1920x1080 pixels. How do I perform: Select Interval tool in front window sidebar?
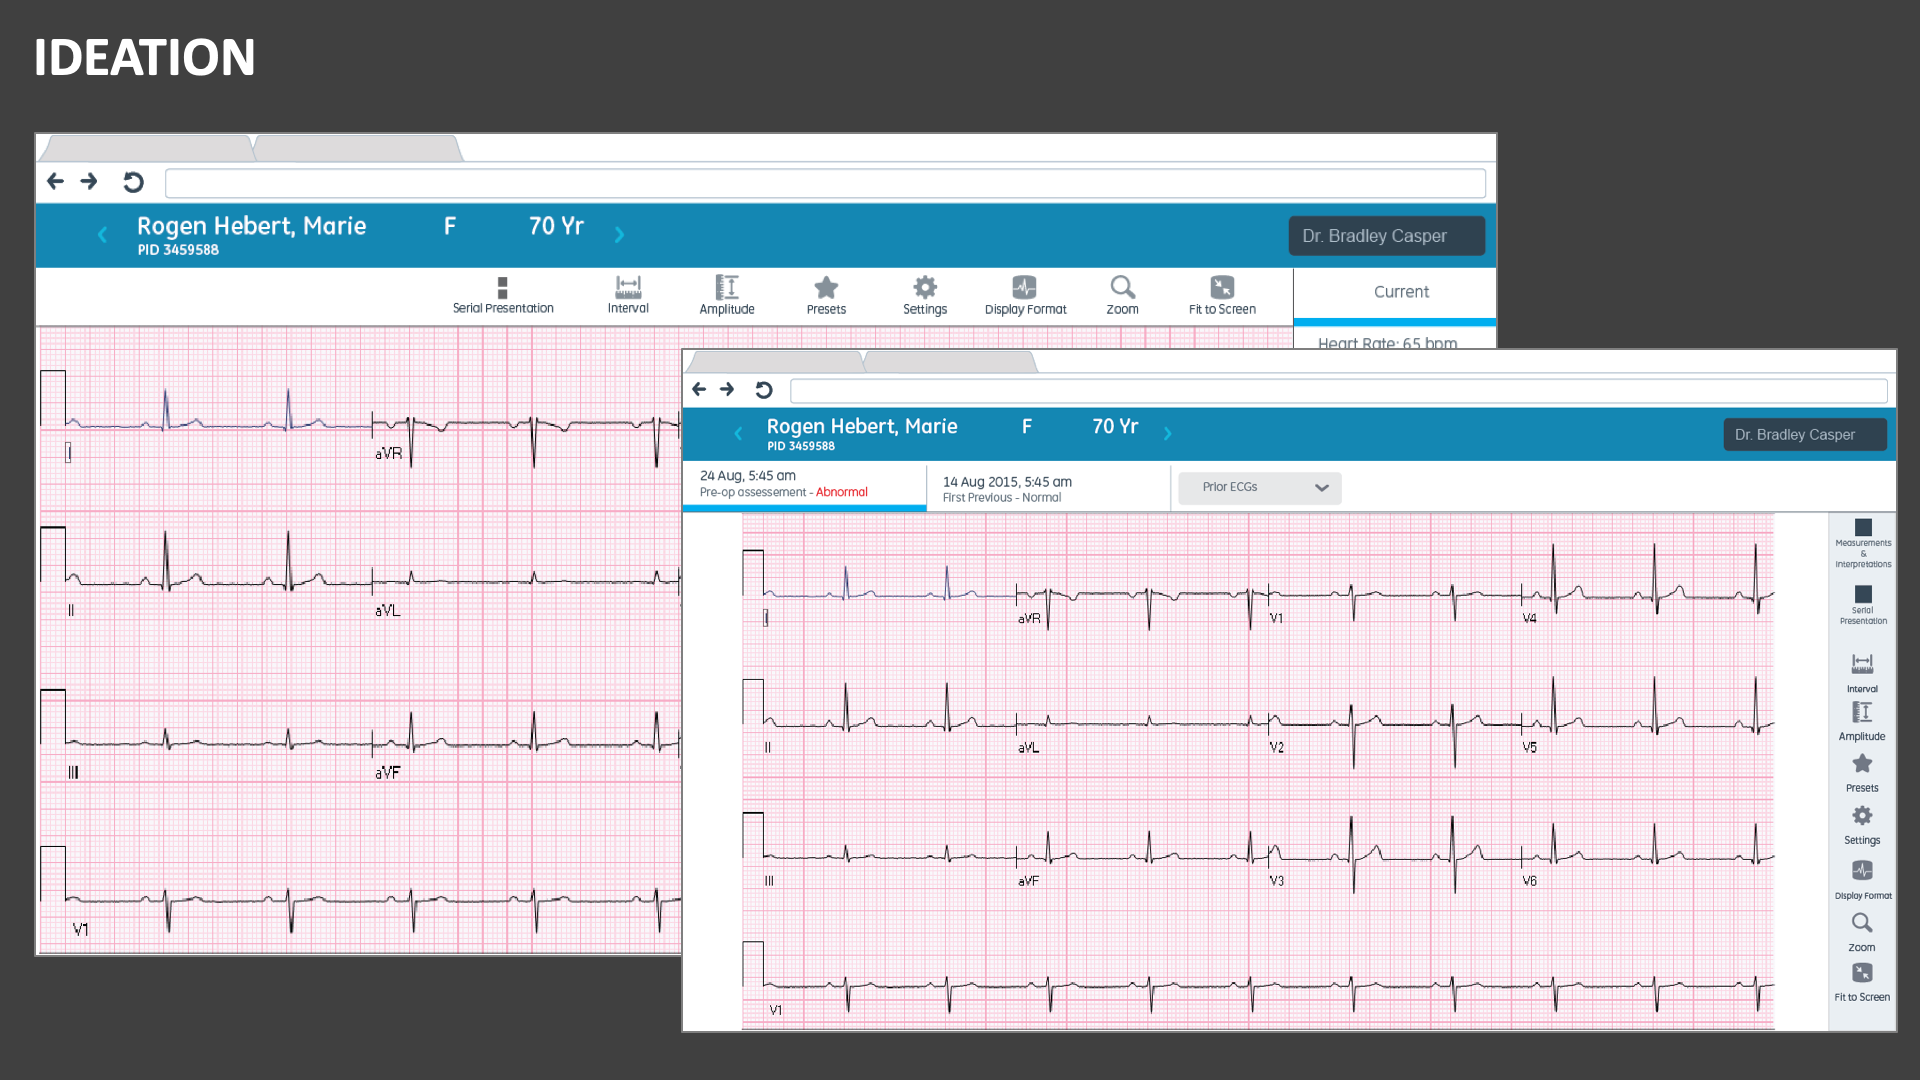(x=1862, y=673)
